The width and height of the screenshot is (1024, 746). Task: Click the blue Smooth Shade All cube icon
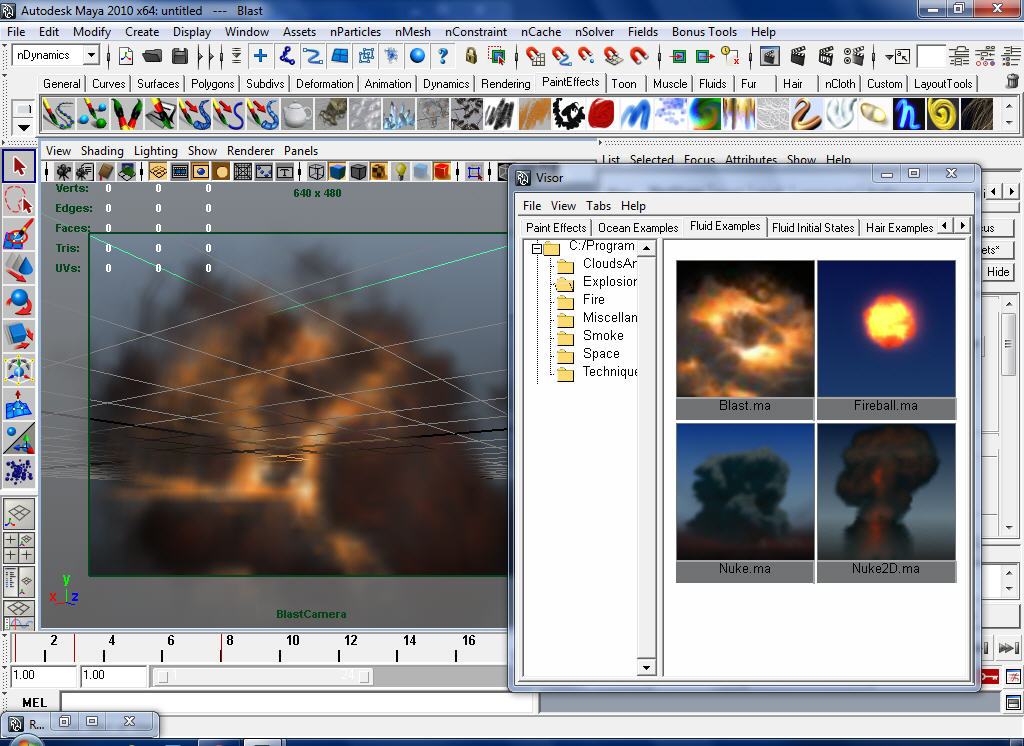click(x=337, y=172)
